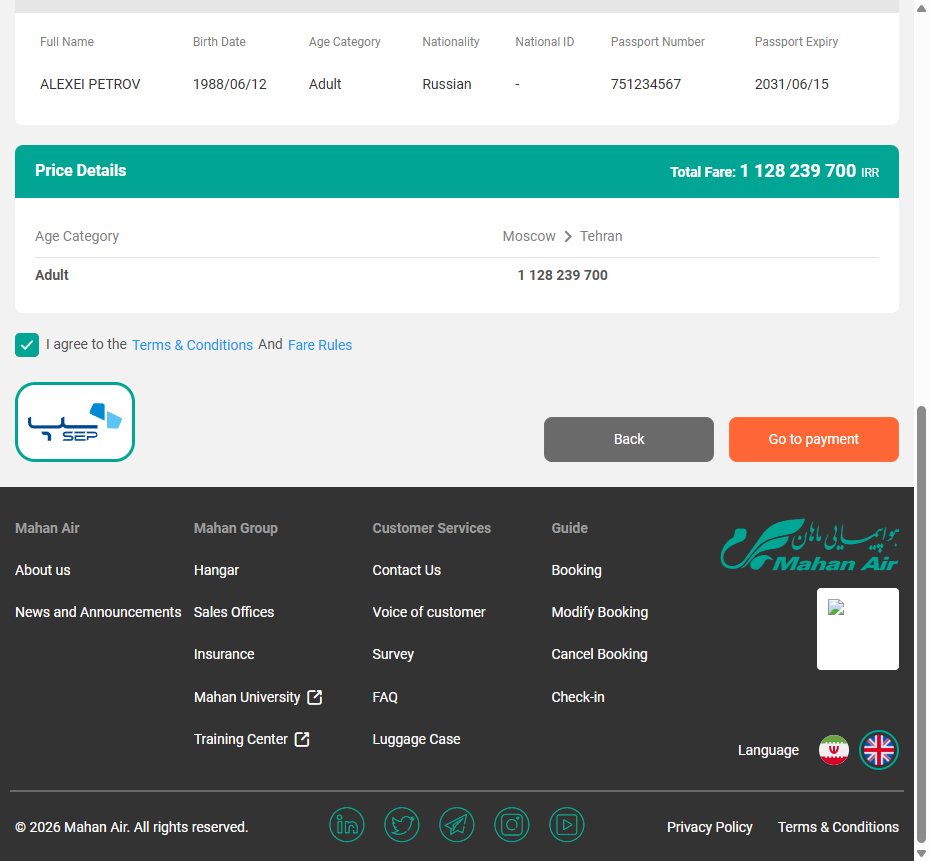Open Mahan Air Twitter icon

[x=402, y=825]
